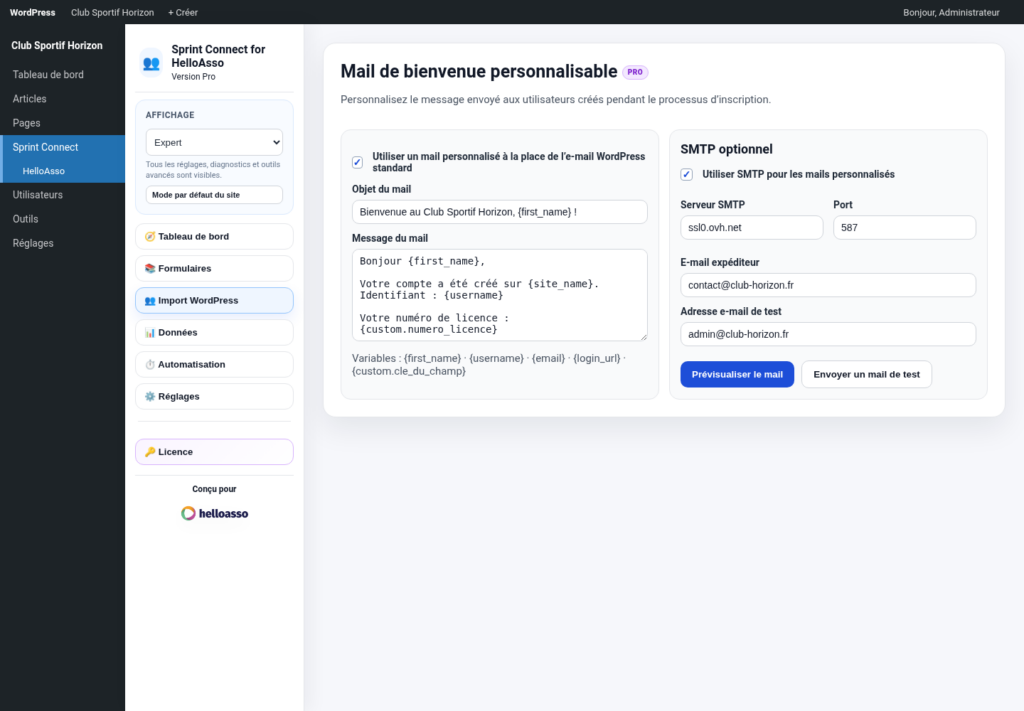This screenshot has height=711, width=1024.
Task: Click + Créer in the admin bar
Action: (183, 12)
